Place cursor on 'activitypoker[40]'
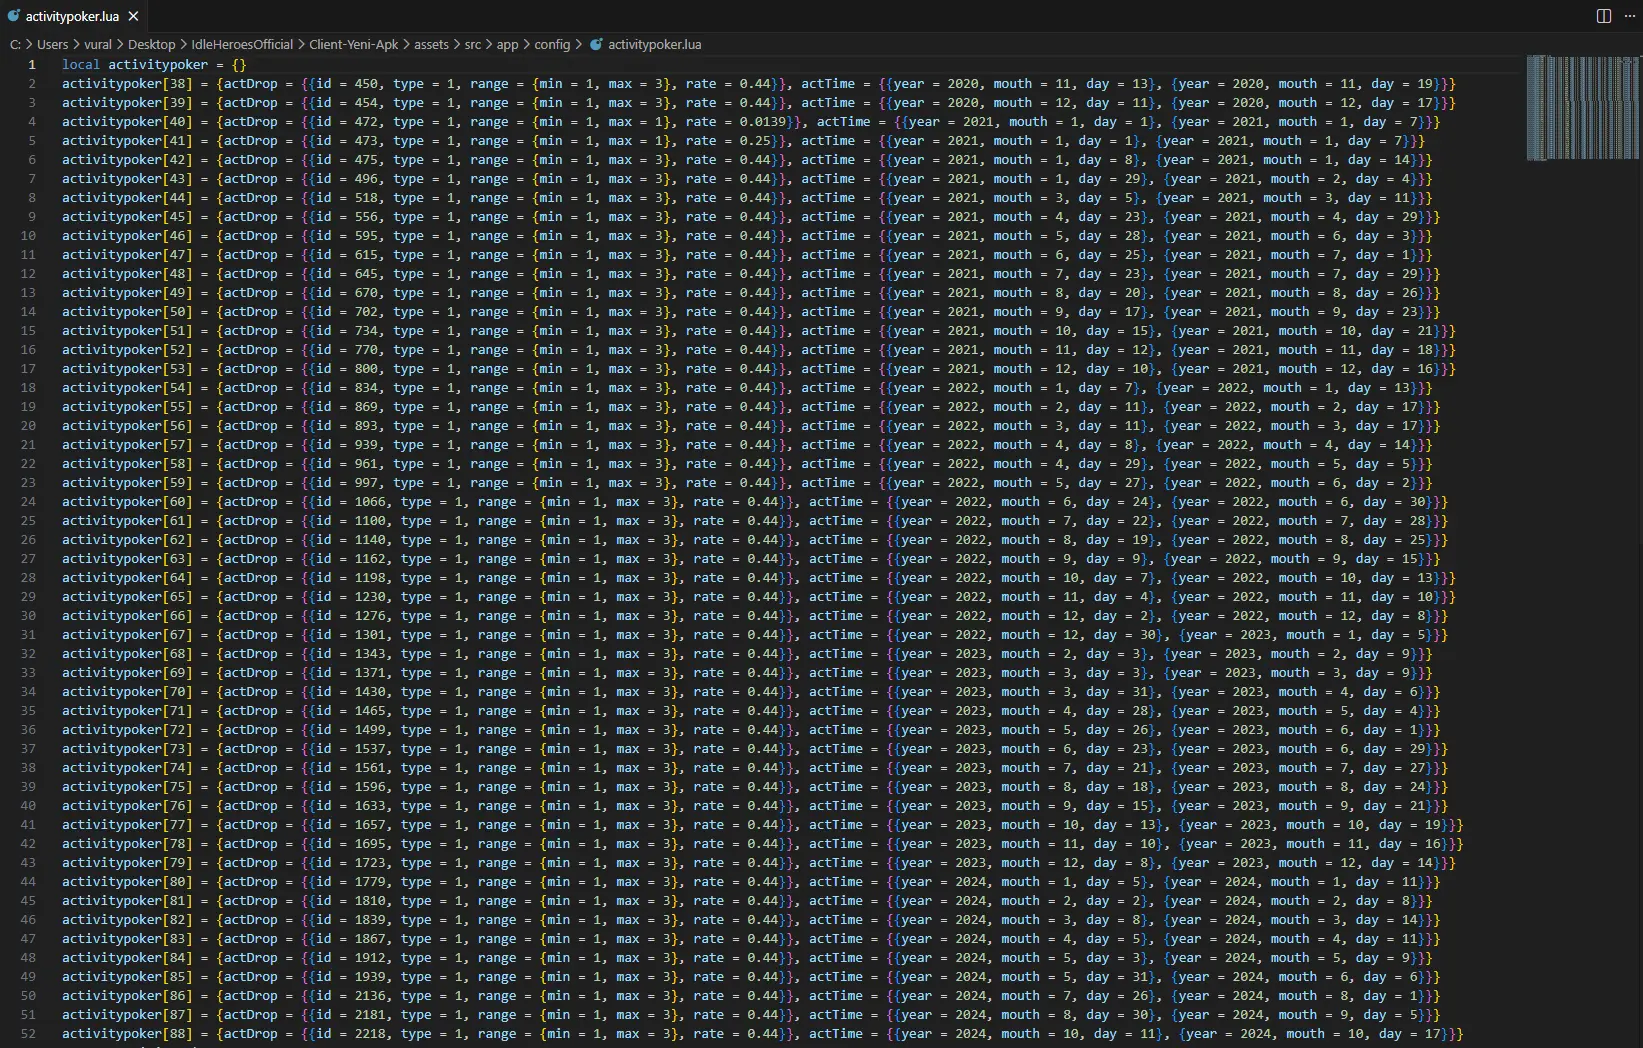 tap(127, 122)
